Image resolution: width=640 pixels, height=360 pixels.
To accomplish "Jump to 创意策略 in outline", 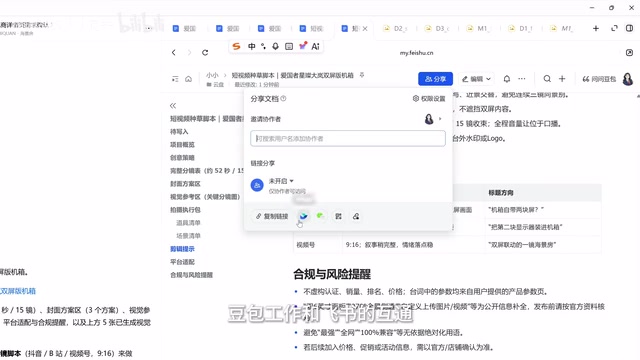I will point(182,158).
